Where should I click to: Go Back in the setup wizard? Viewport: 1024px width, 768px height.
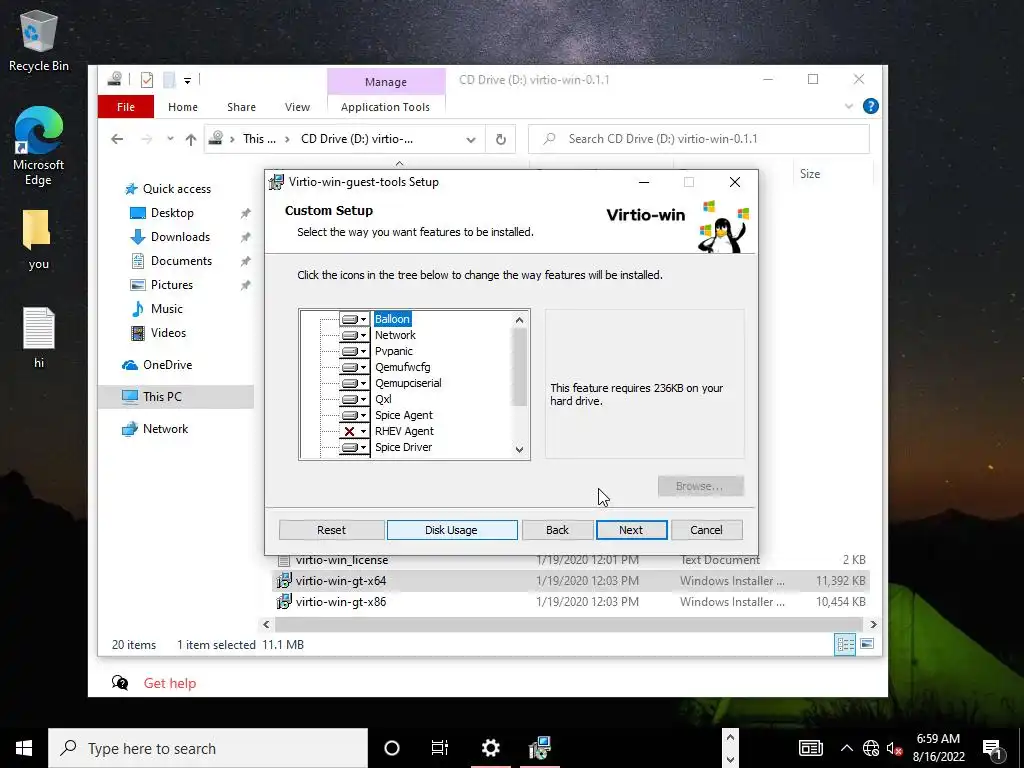click(557, 530)
